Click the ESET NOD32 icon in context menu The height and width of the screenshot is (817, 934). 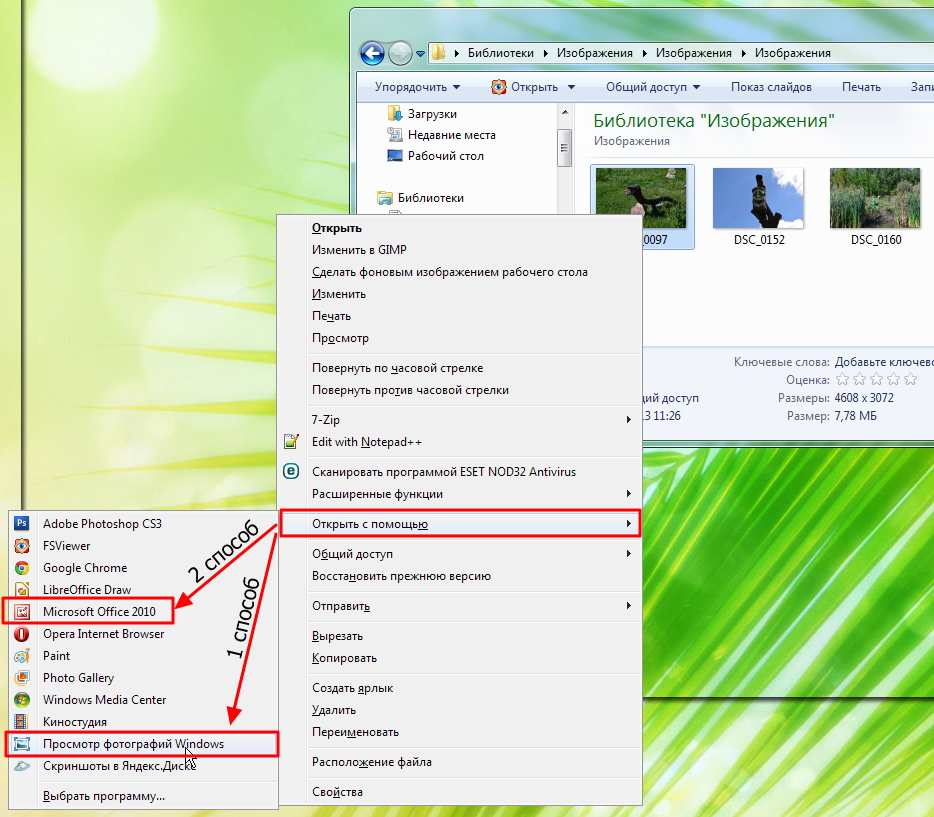click(291, 471)
